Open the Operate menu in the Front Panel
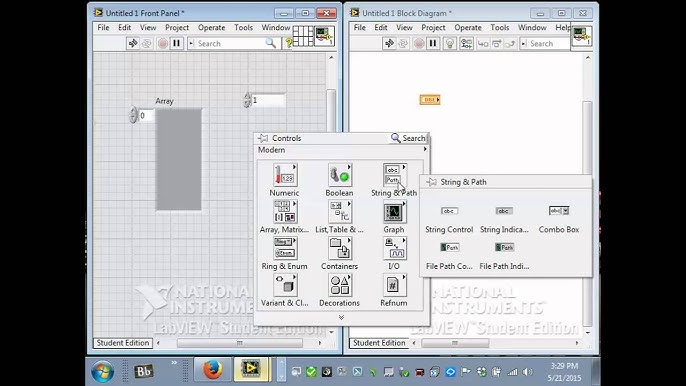 211,28
